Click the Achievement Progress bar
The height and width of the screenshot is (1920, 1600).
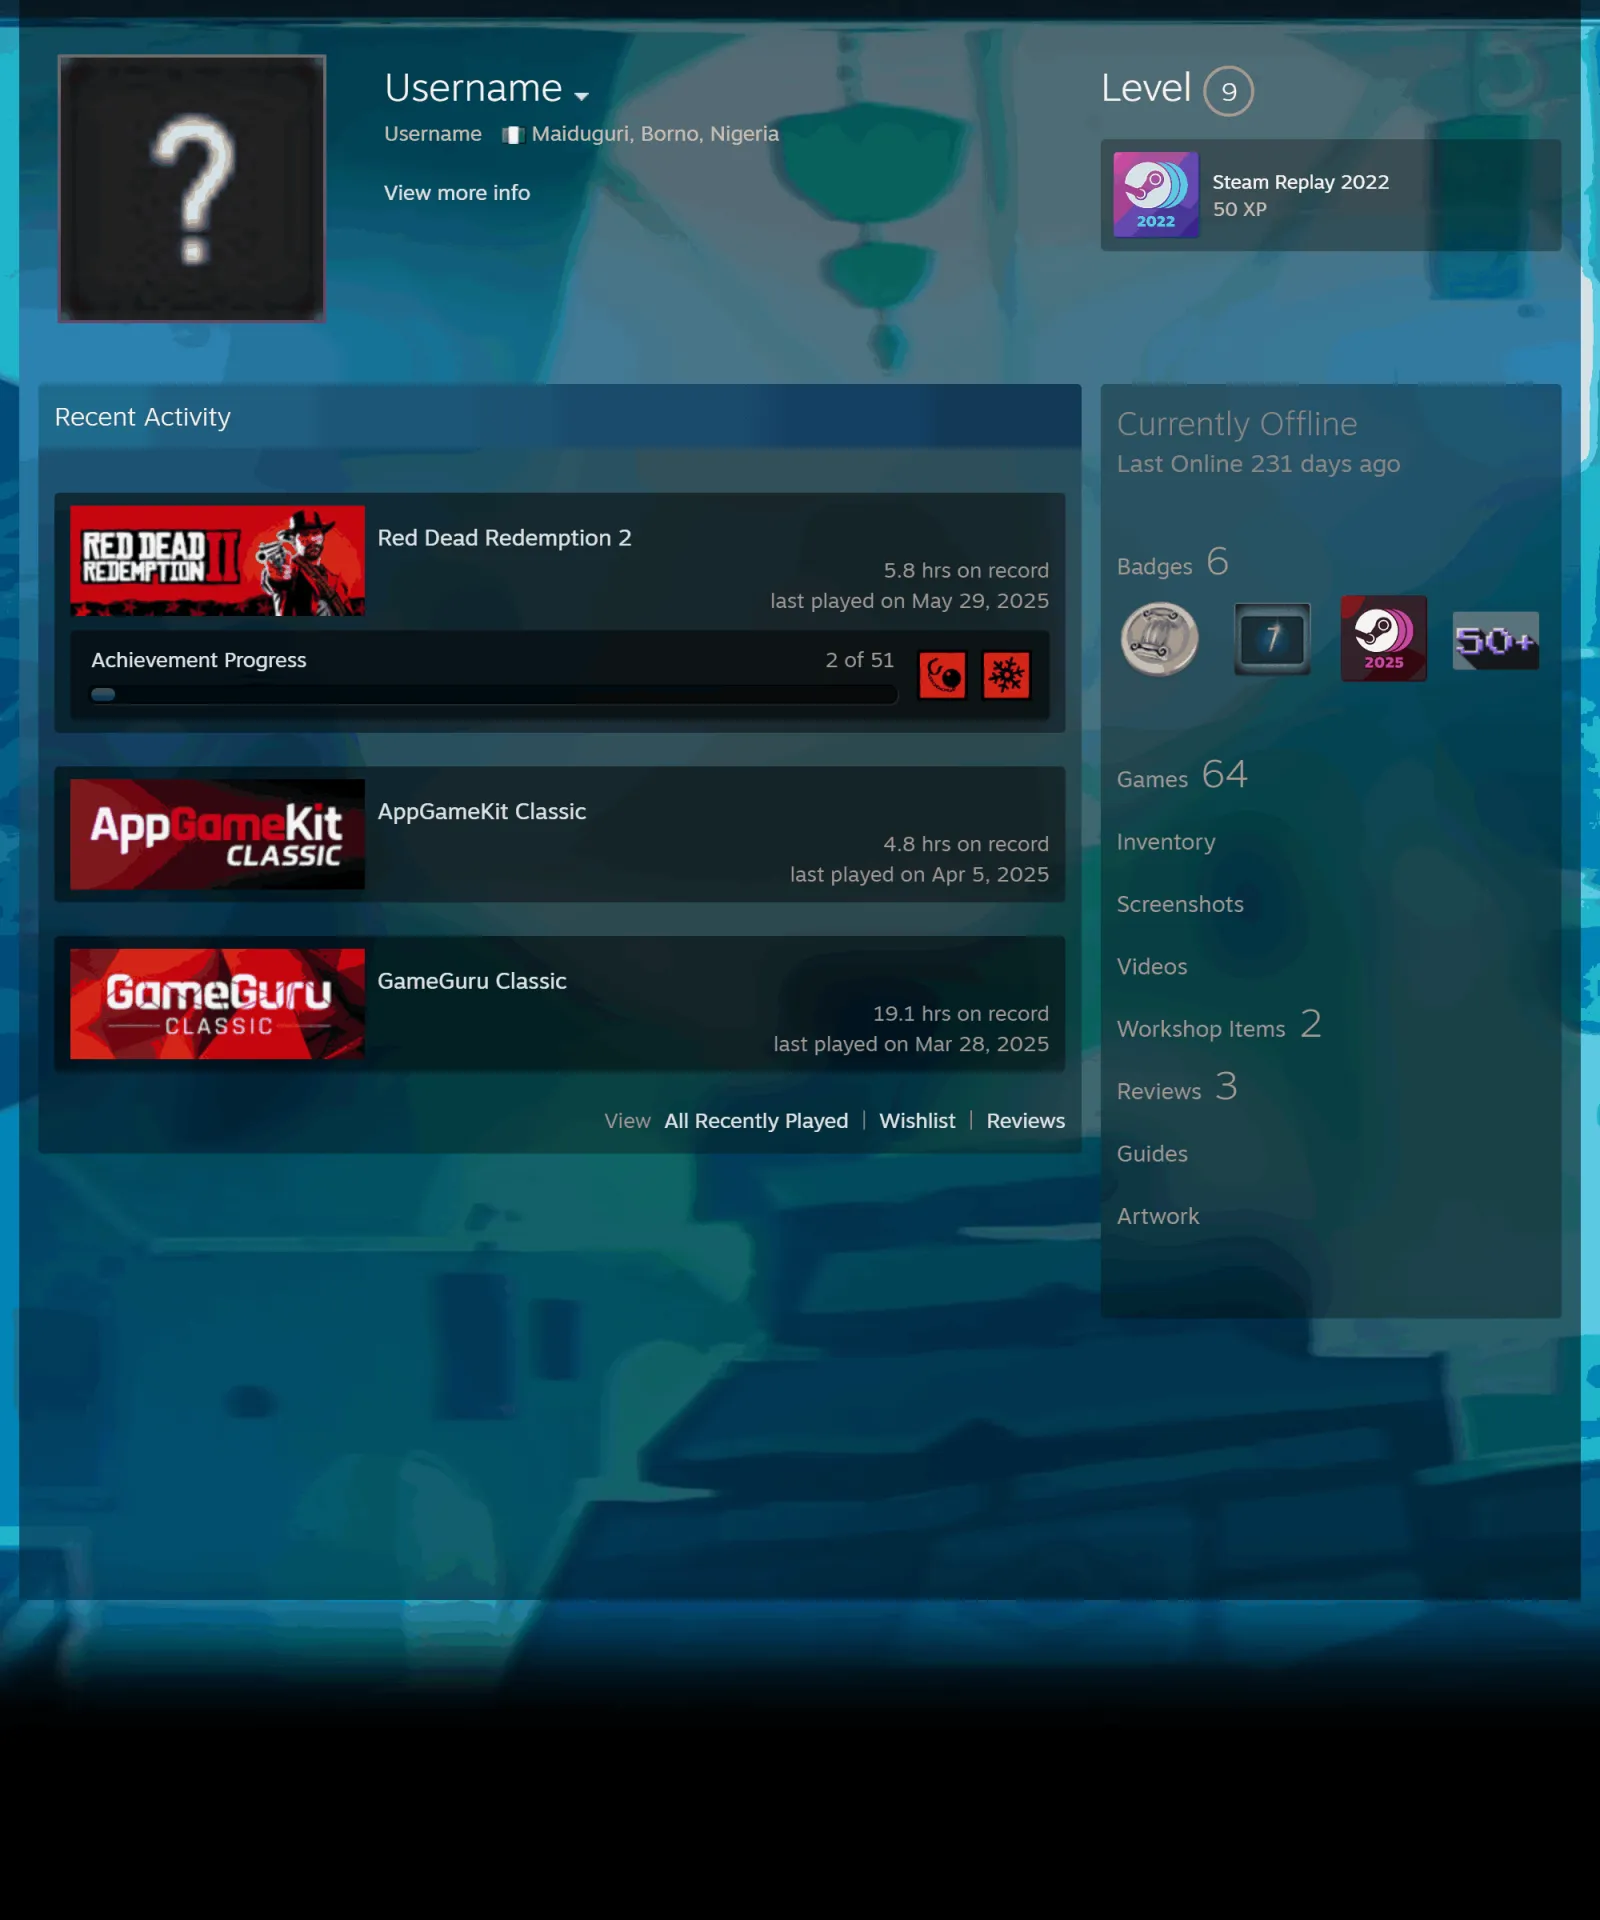coord(493,695)
